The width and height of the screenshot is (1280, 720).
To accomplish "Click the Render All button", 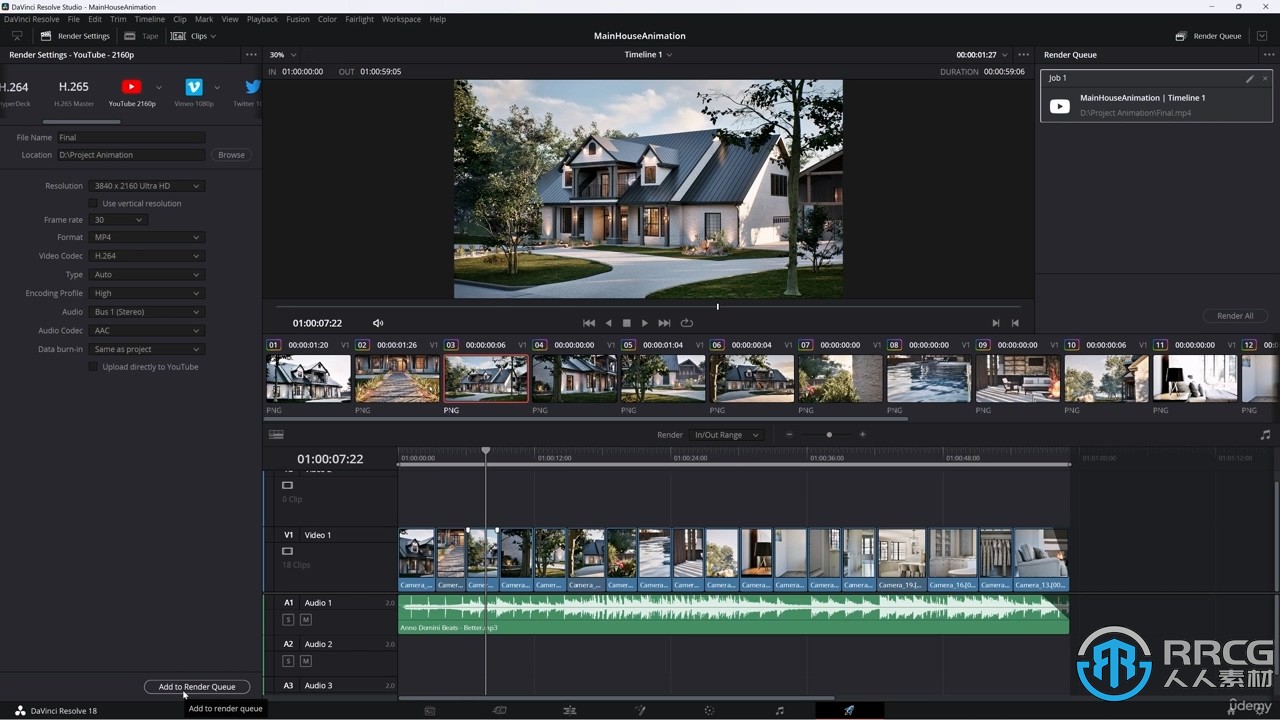I will (x=1235, y=316).
